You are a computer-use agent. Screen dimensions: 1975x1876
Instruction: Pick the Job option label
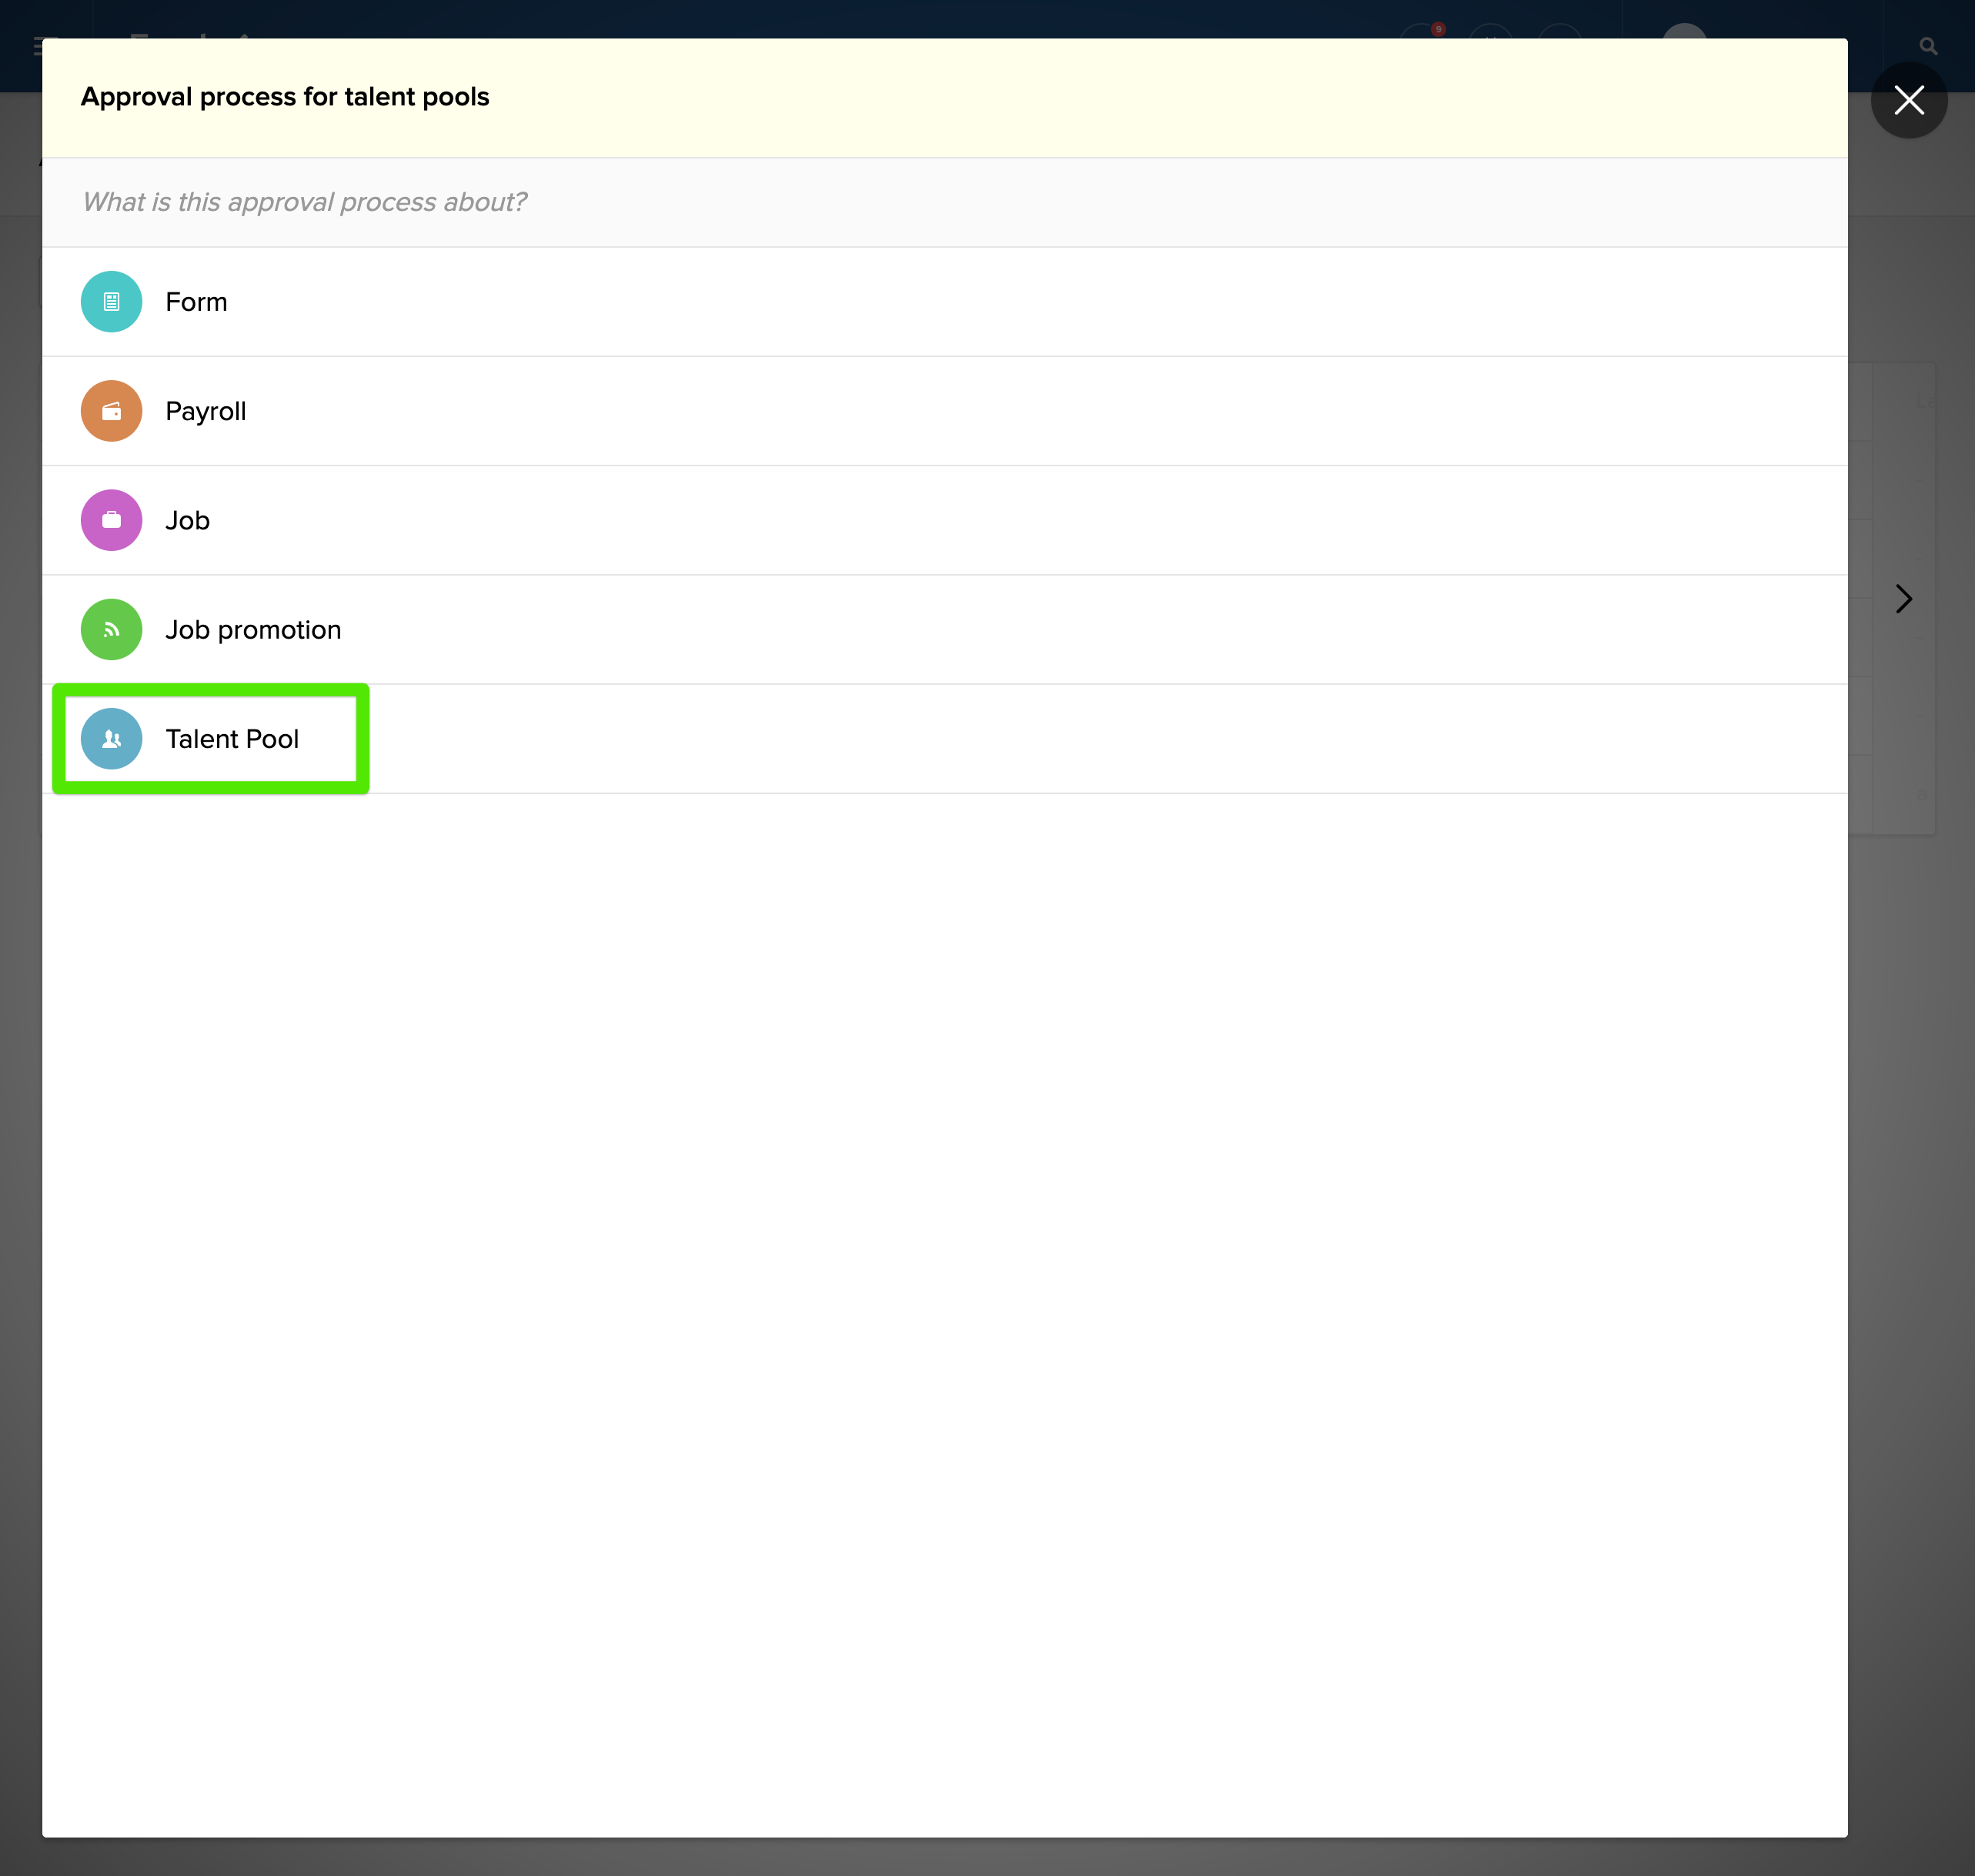[187, 520]
